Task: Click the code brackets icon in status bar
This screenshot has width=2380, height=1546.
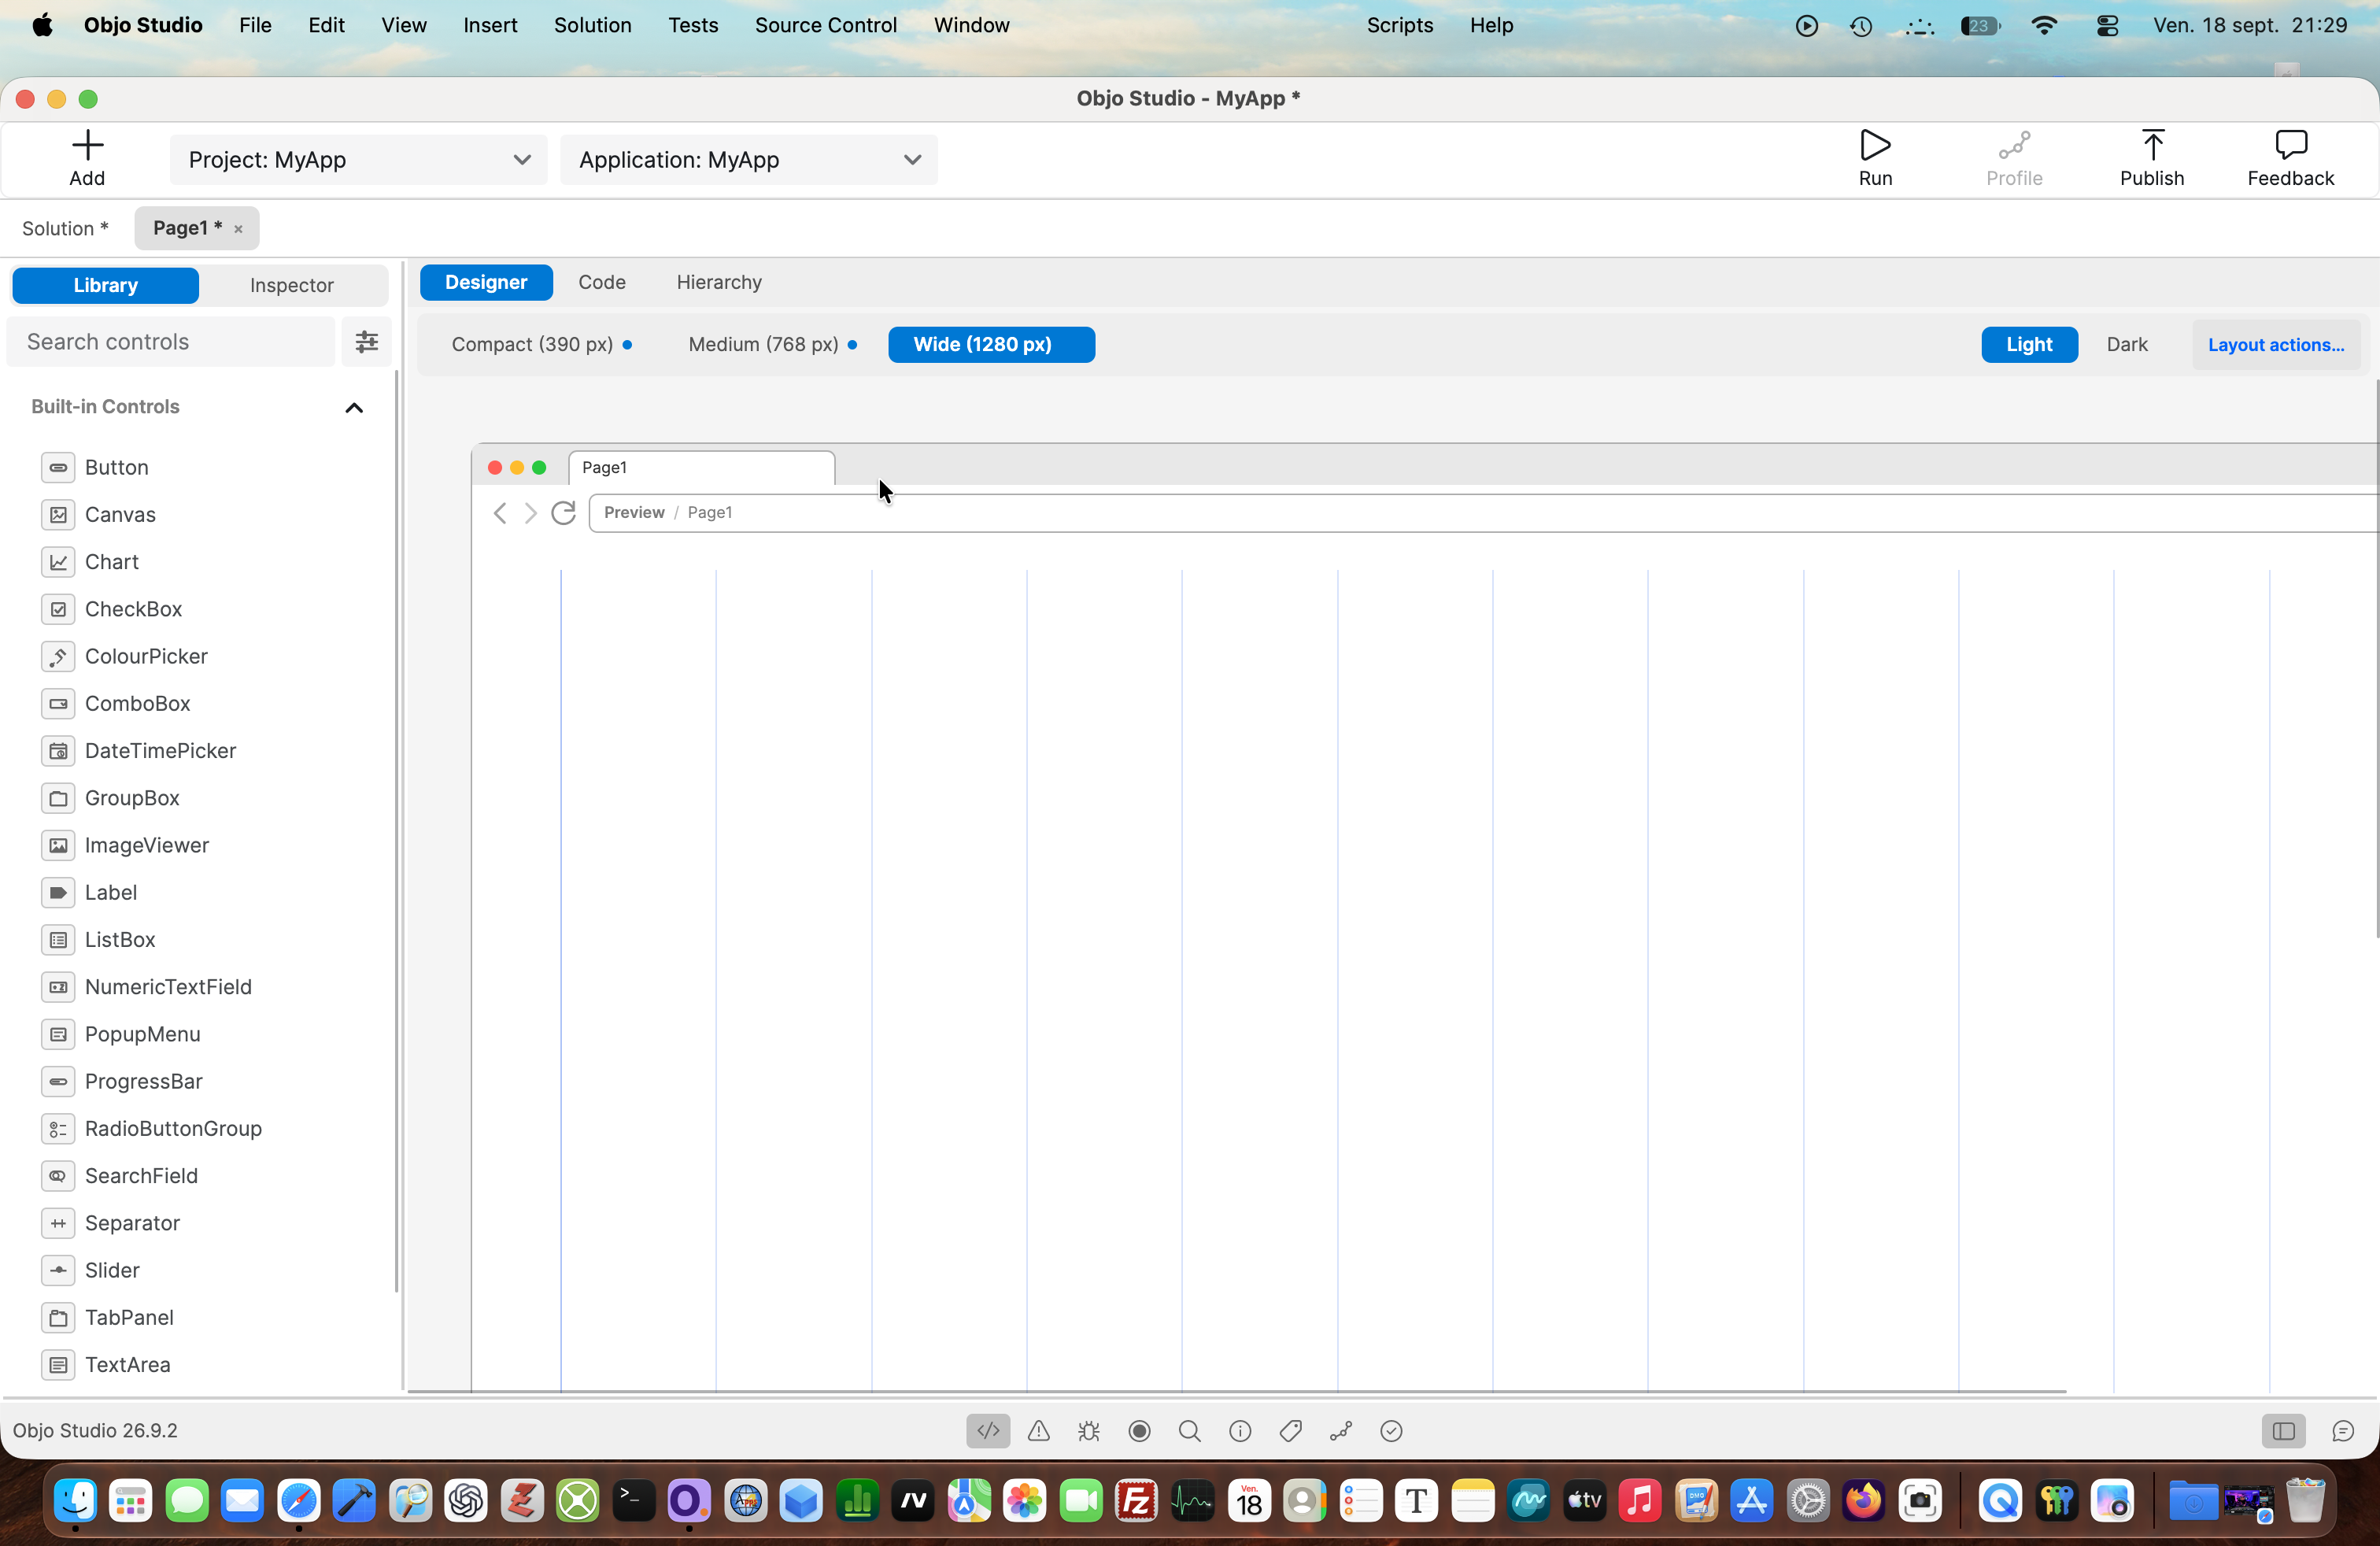Action: pyautogui.click(x=988, y=1430)
